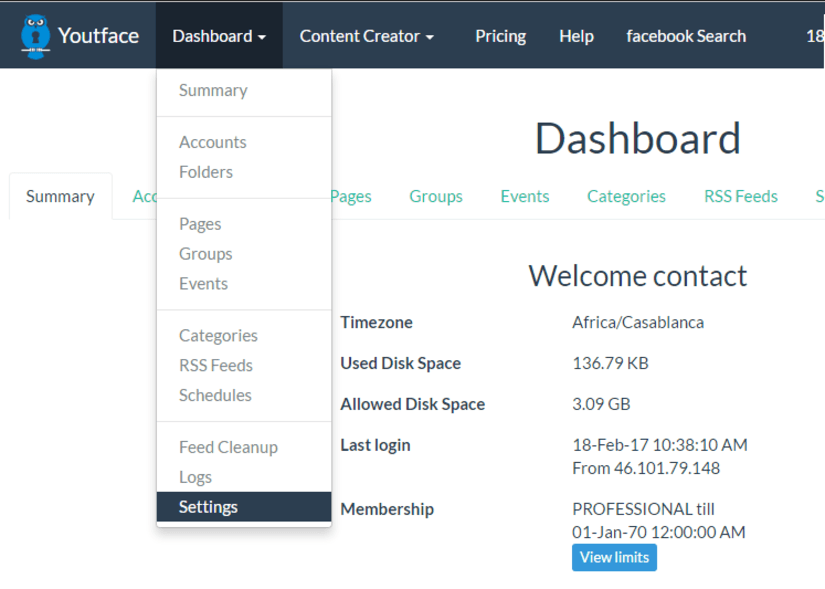Click the Used Disk Space label
The image size is (825, 589).
pyautogui.click(x=400, y=363)
